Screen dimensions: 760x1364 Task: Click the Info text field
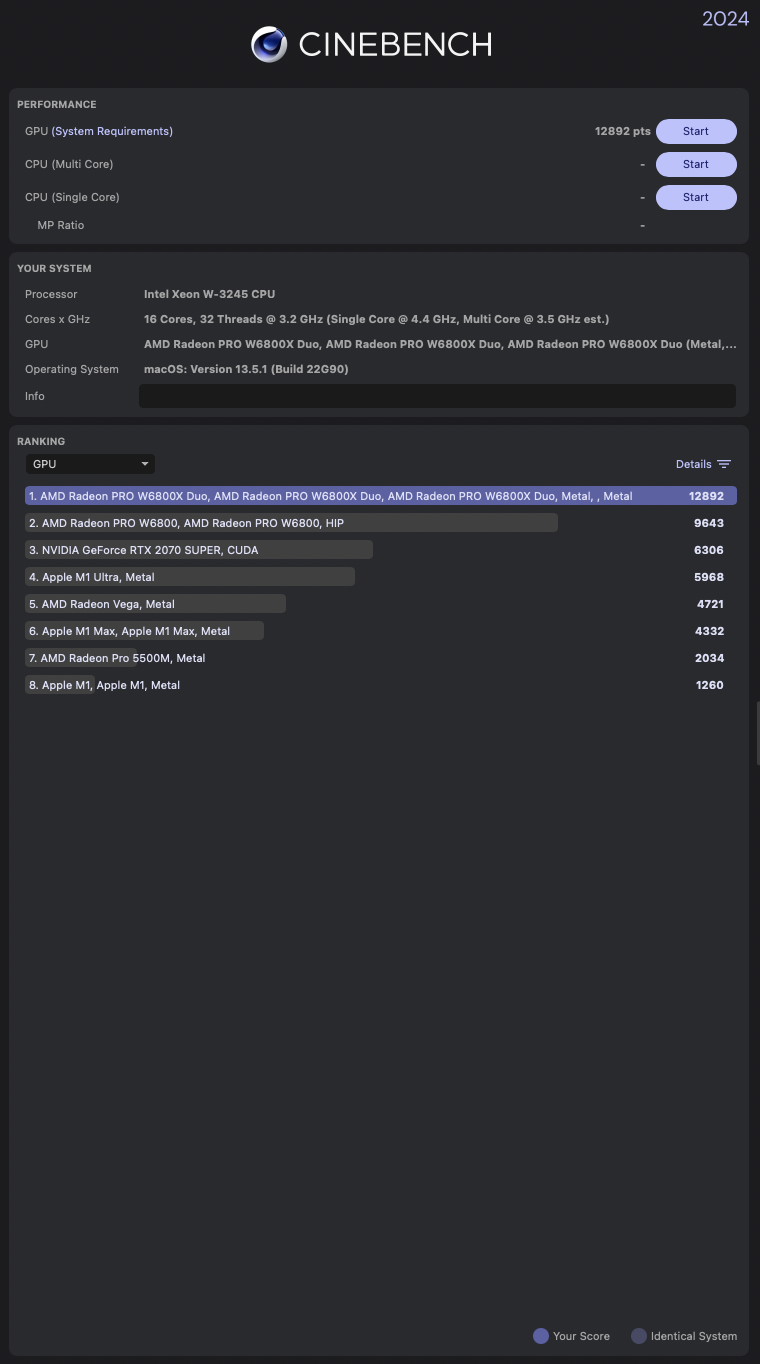pos(437,396)
